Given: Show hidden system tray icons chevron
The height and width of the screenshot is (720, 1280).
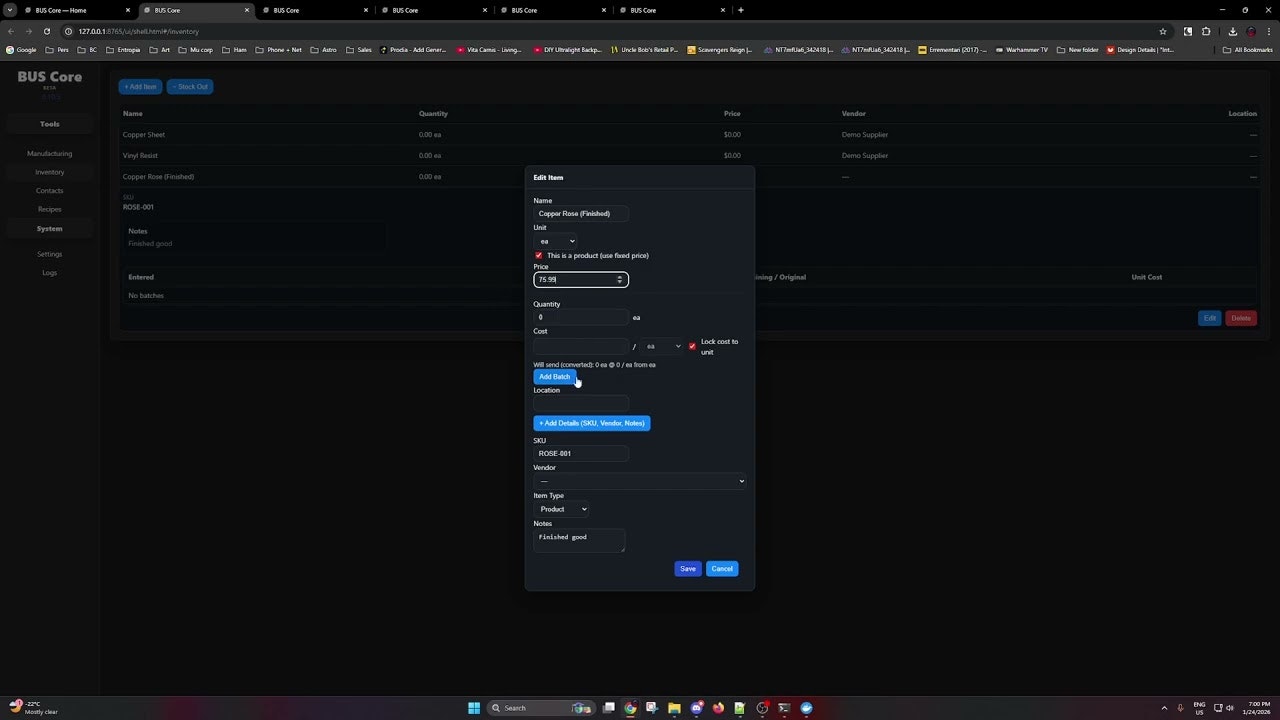Looking at the screenshot, I should pos(1164,708).
